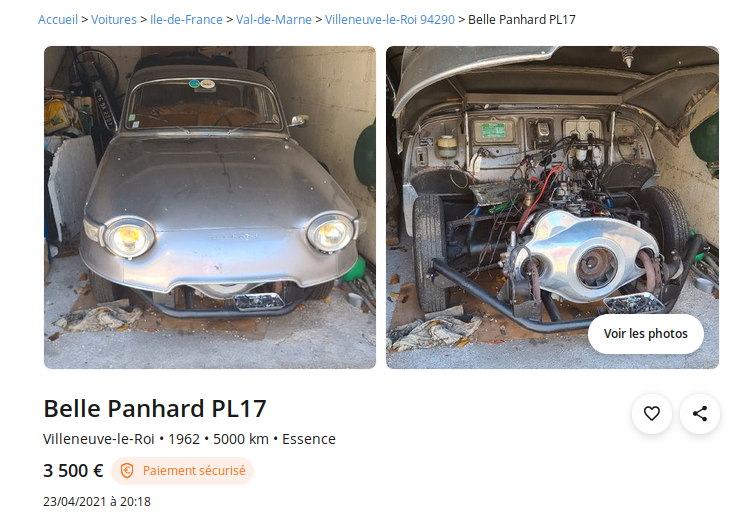Viewport: 729px width, 516px height.
Task: Click the Essence fuel type text
Action: point(309,439)
